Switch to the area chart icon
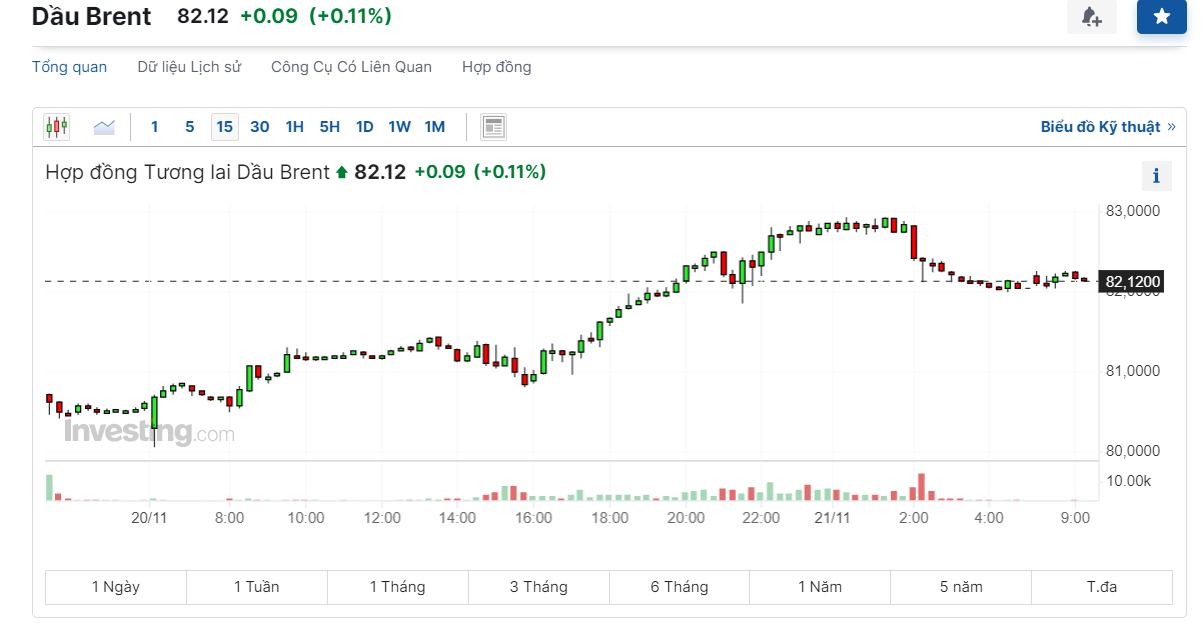 pos(104,127)
